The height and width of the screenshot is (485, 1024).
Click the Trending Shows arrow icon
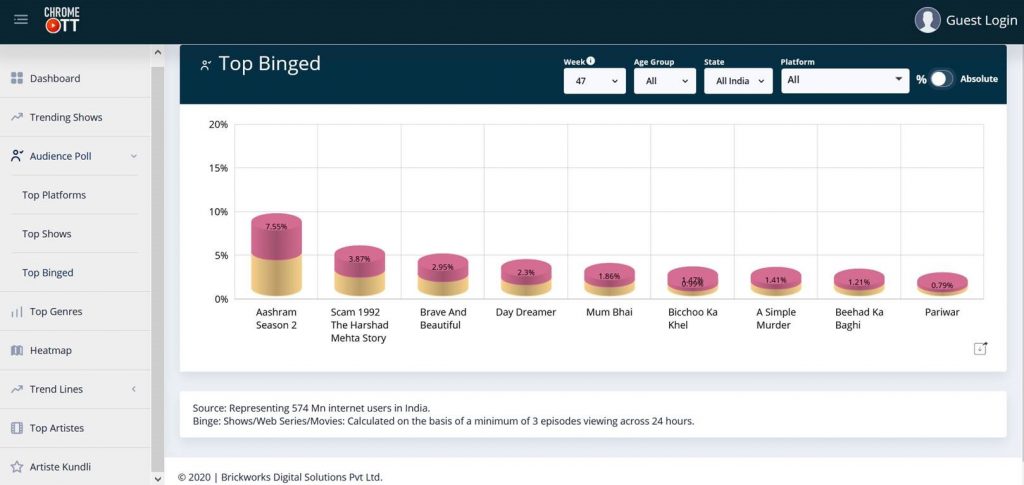17,117
